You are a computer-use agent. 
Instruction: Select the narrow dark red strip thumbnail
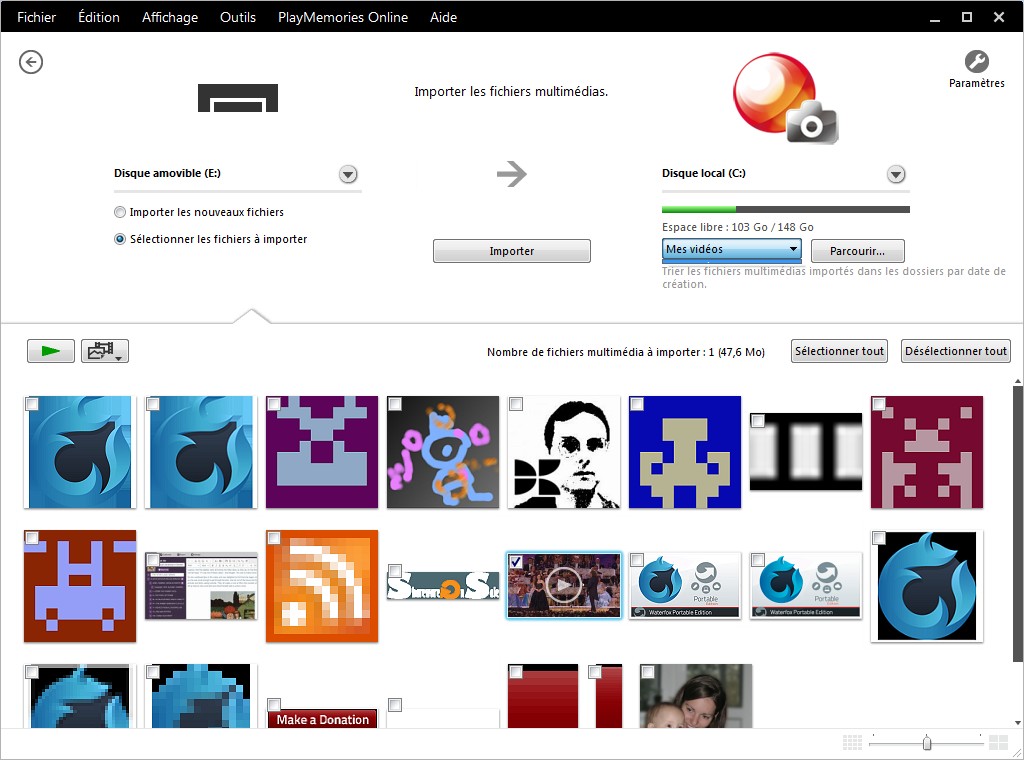coord(606,696)
